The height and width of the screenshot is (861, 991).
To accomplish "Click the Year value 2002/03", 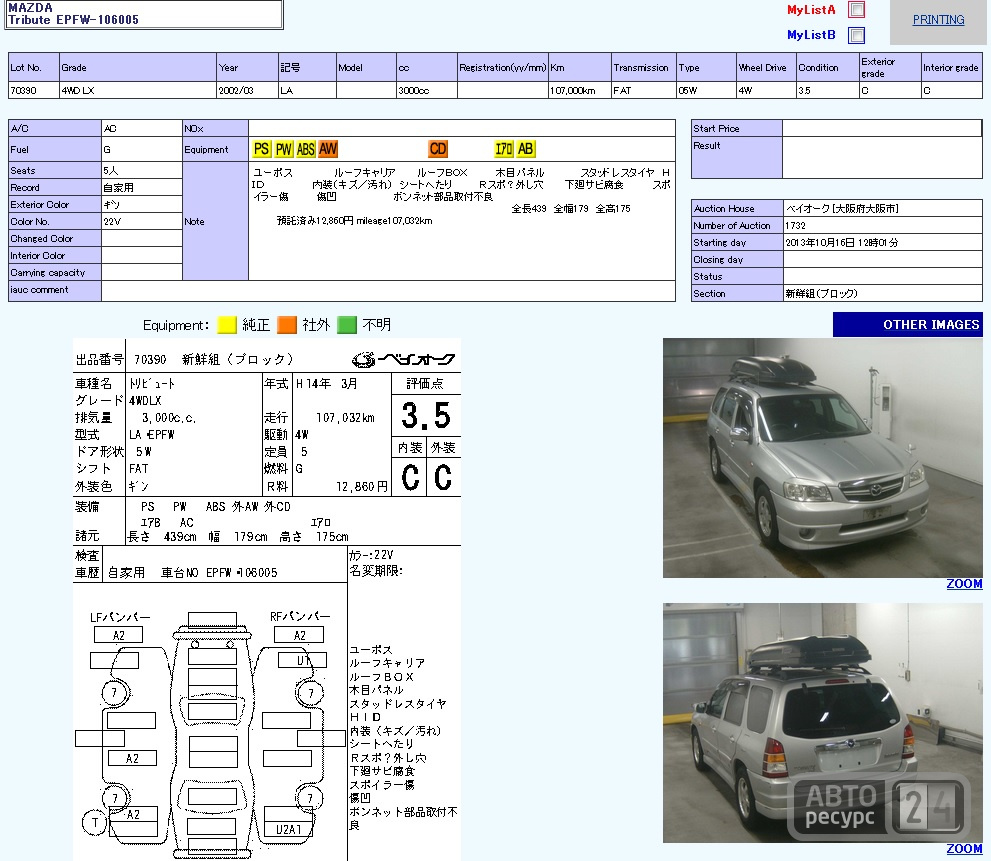I will click(236, 90).
